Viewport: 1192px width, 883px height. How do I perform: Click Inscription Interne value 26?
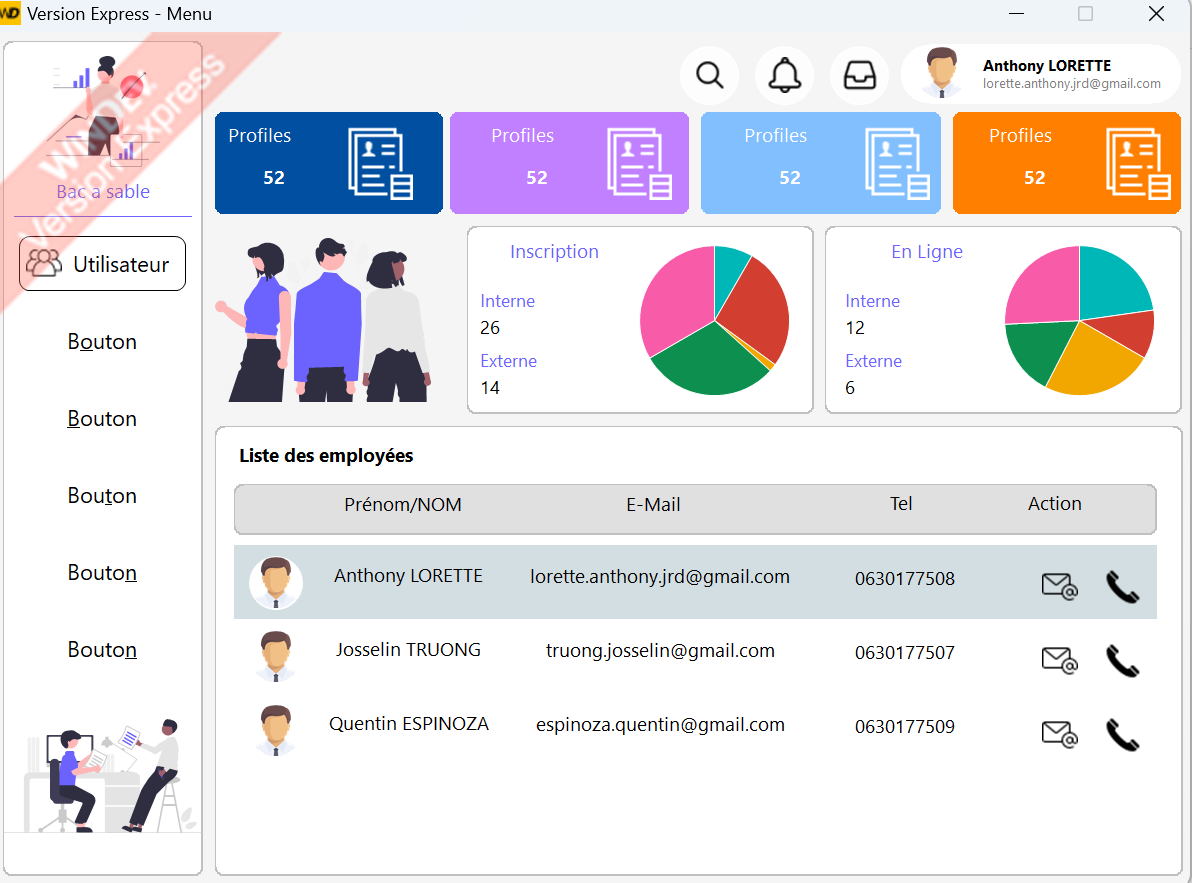(490, 328)
